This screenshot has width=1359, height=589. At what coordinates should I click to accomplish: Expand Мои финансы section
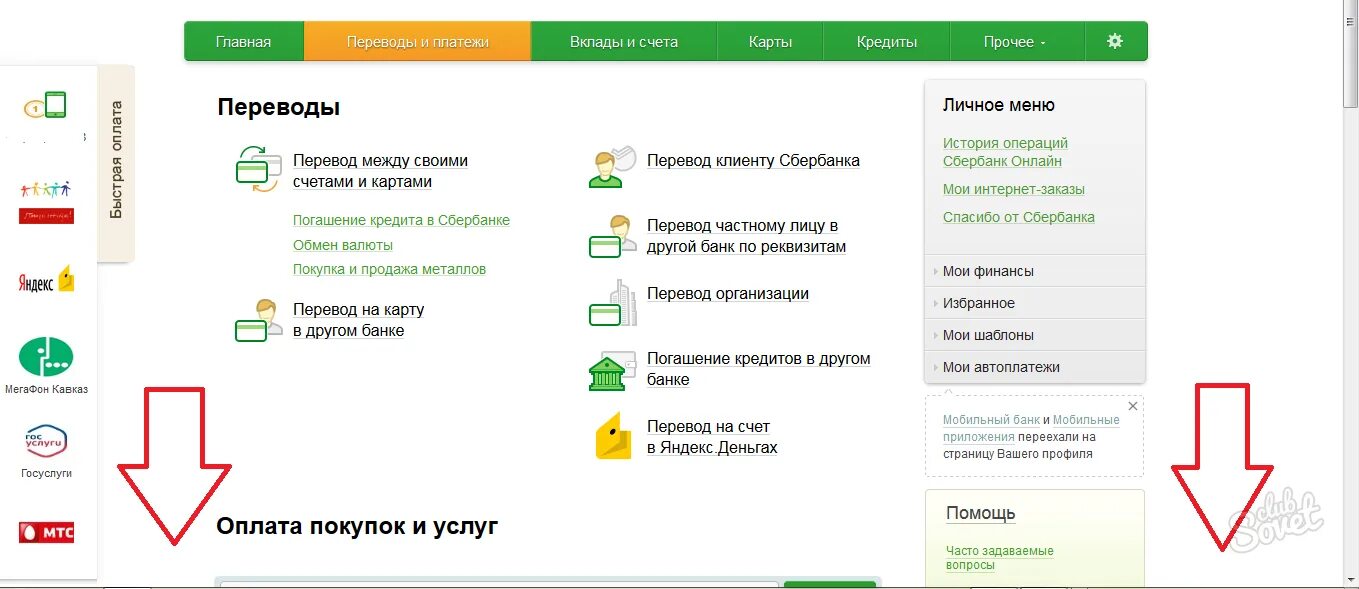click(x=1035, y=271)
